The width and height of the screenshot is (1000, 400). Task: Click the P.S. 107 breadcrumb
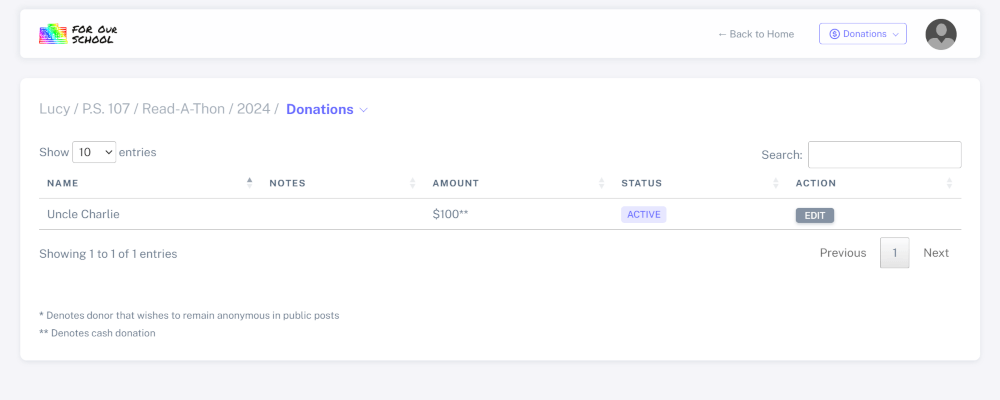coord(106,109)
